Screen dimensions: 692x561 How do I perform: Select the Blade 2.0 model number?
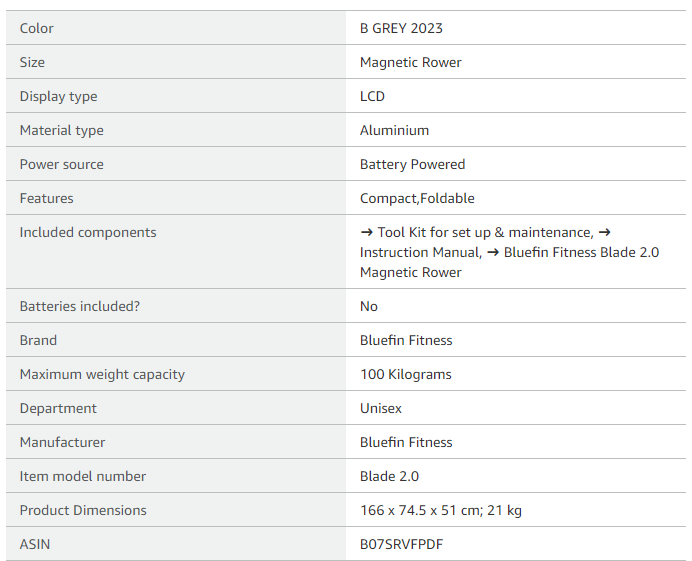click(x=389, y=476)
